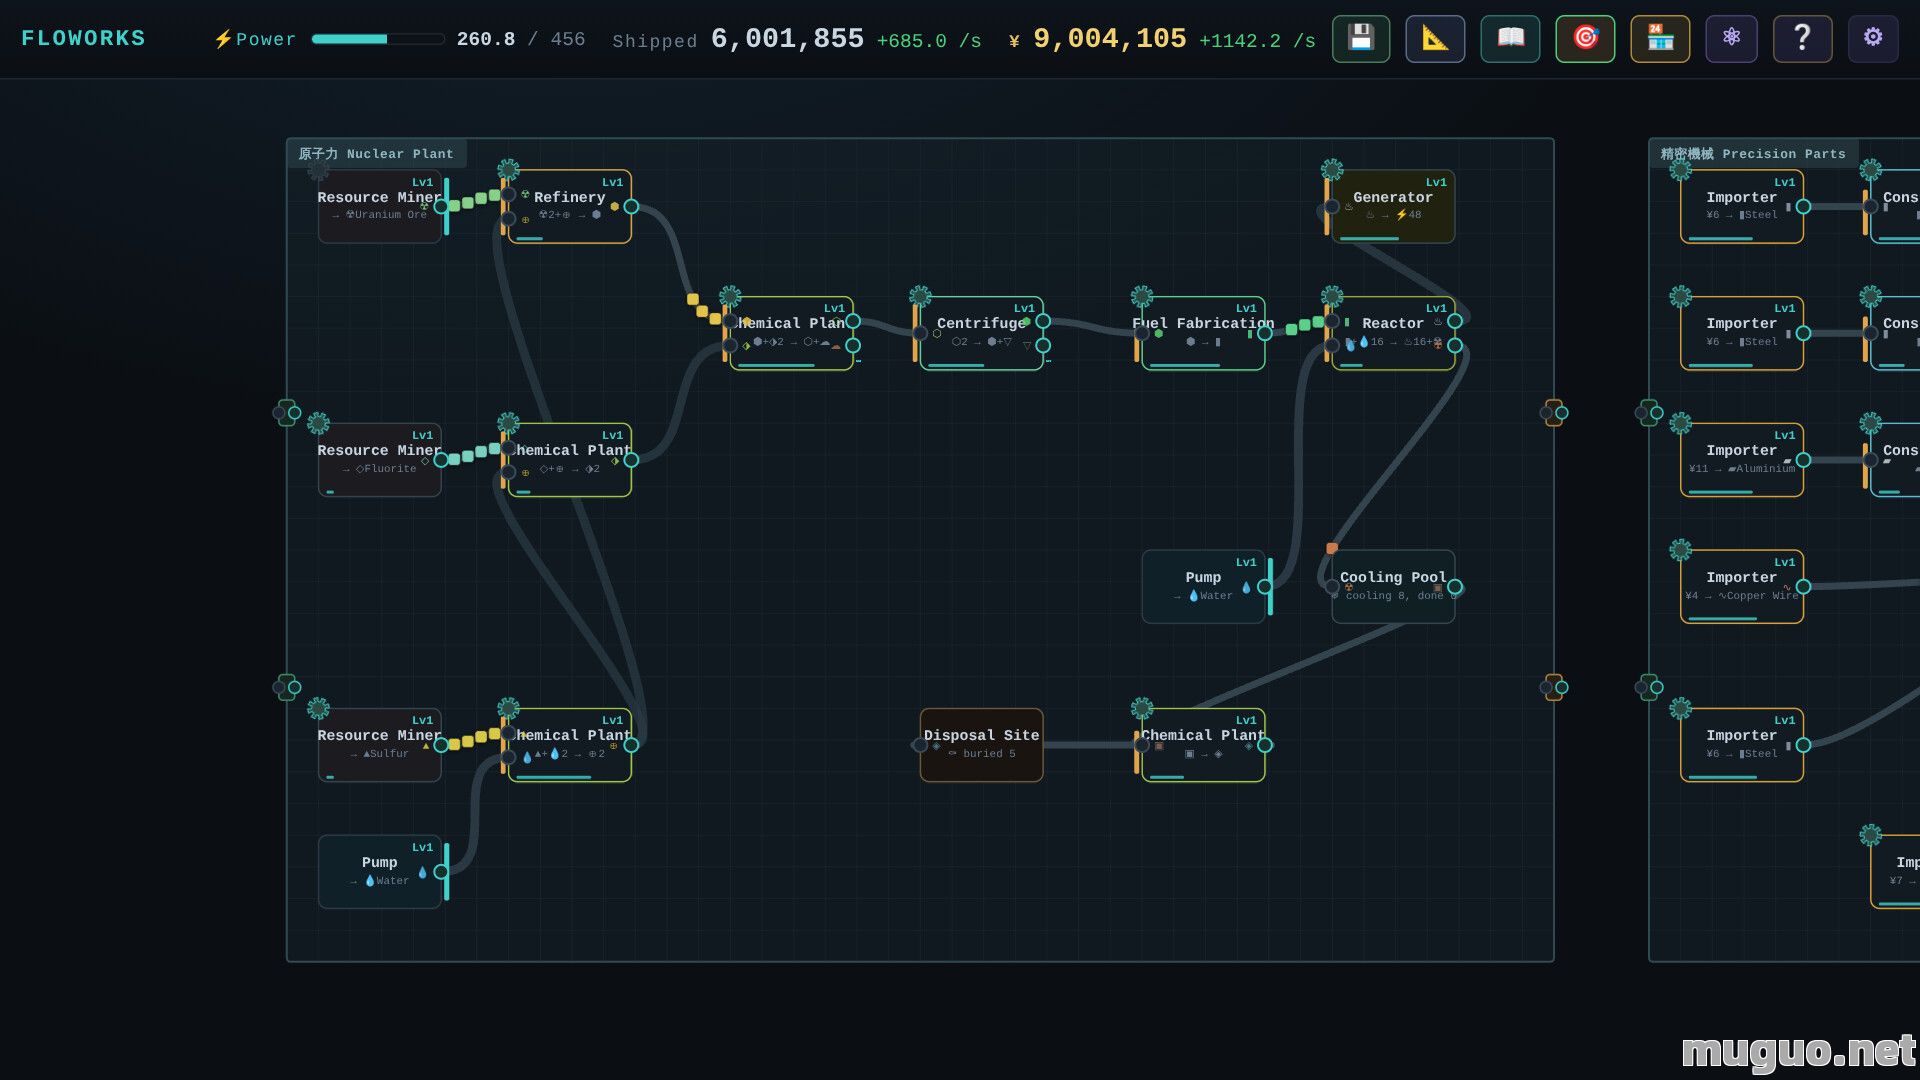1920x1080 pixels.
Task: Click gear on Copper Wire Importer node
Action: pyautogui.click(x=1680, y=550)
